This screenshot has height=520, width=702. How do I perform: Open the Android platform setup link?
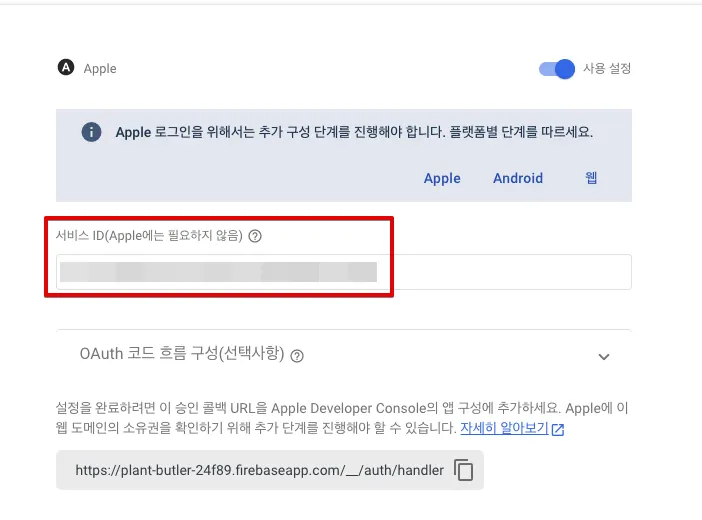(x=518, y=178)
